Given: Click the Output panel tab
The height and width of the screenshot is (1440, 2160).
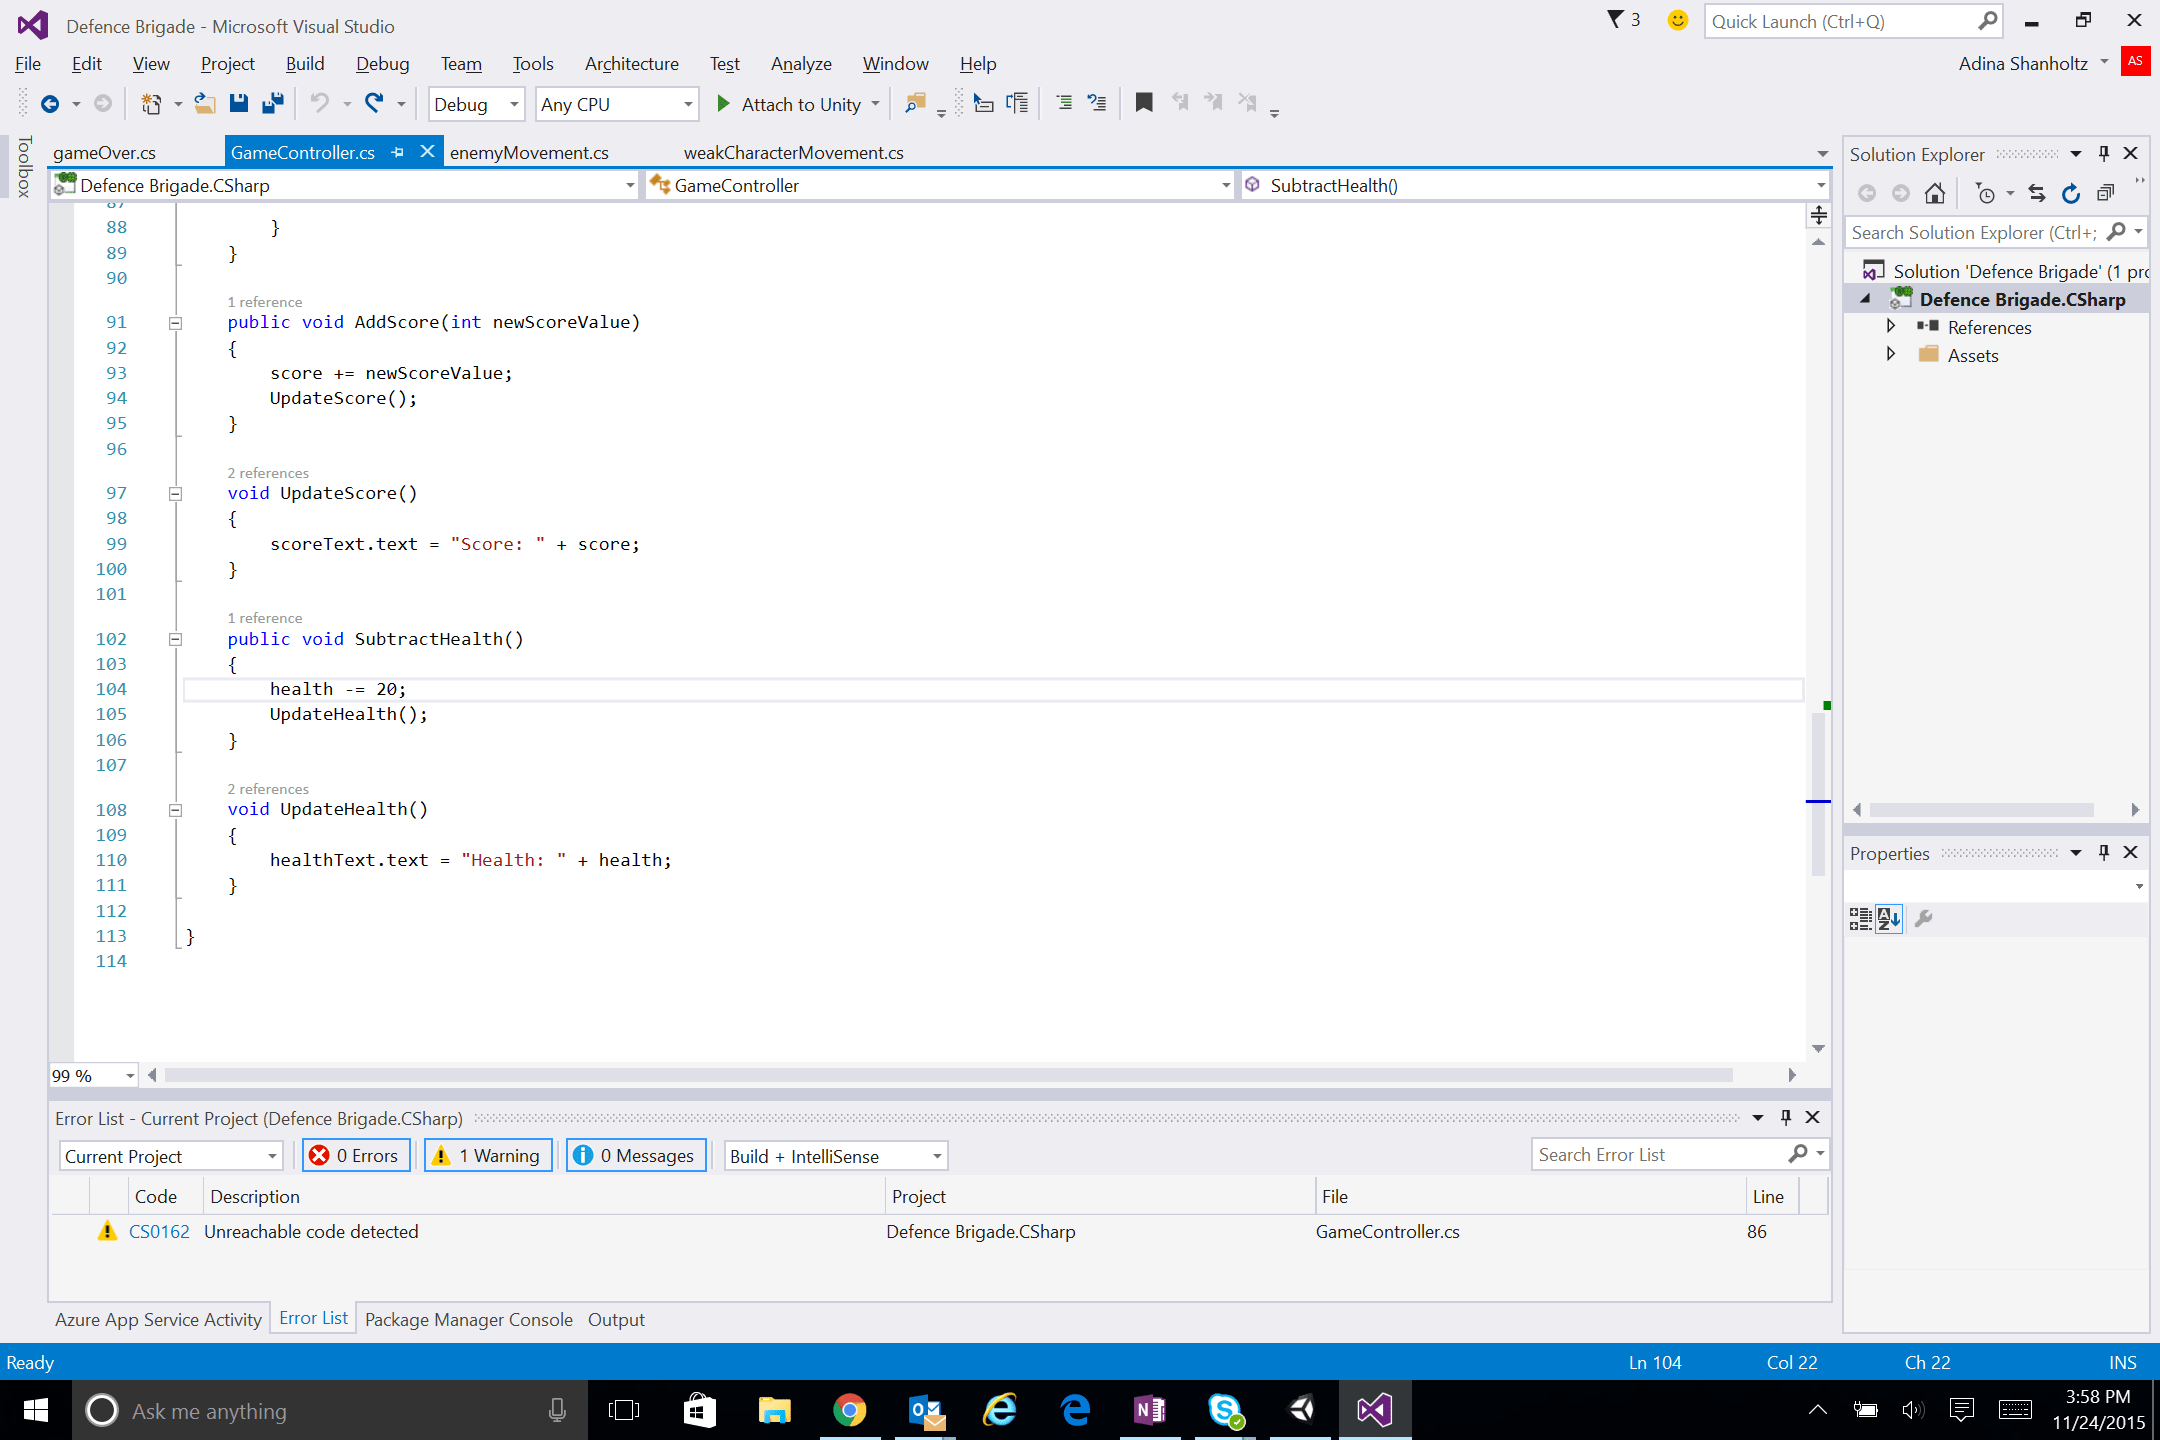Looking at the screenshot, I should pos(616,1319).
